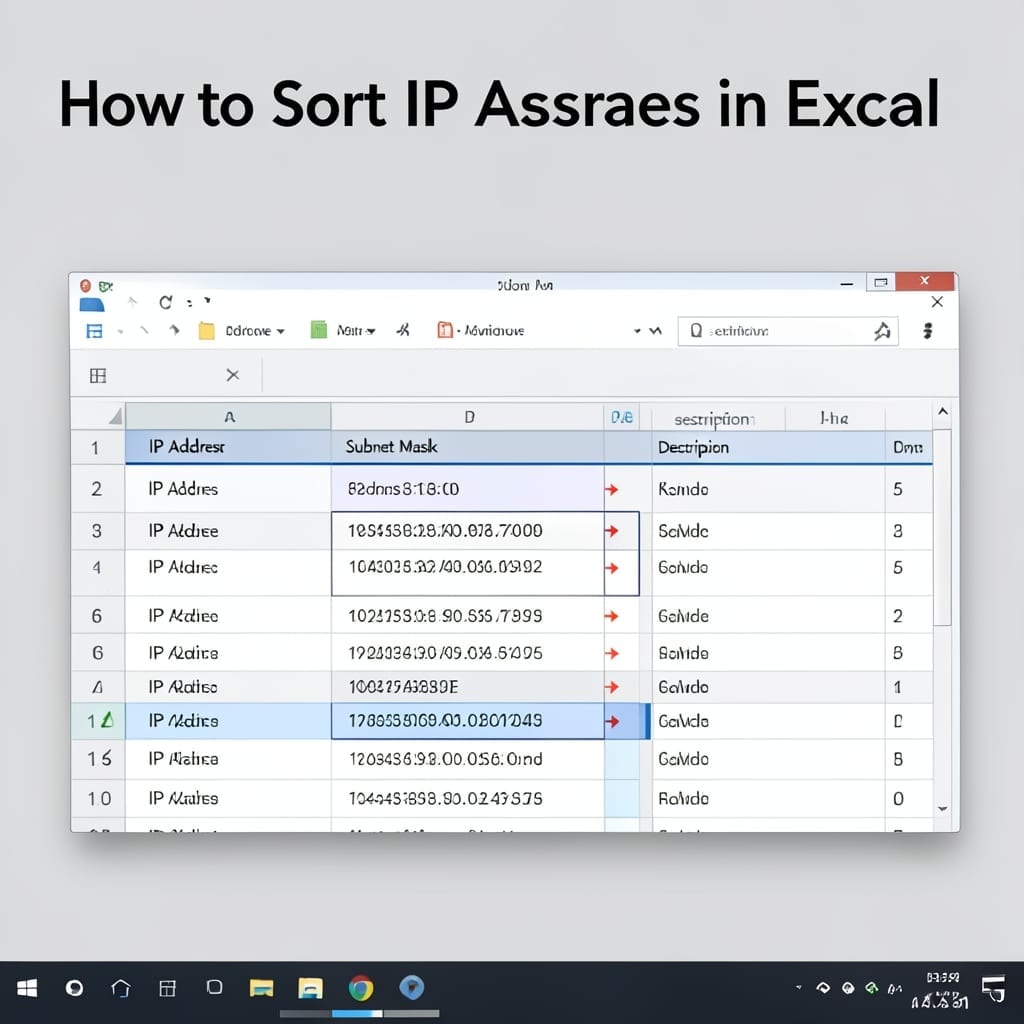Open the first File Explorer taskbar icon
The height and width of the screenshot is (1024, 1024).
click(x=261, y=988)
